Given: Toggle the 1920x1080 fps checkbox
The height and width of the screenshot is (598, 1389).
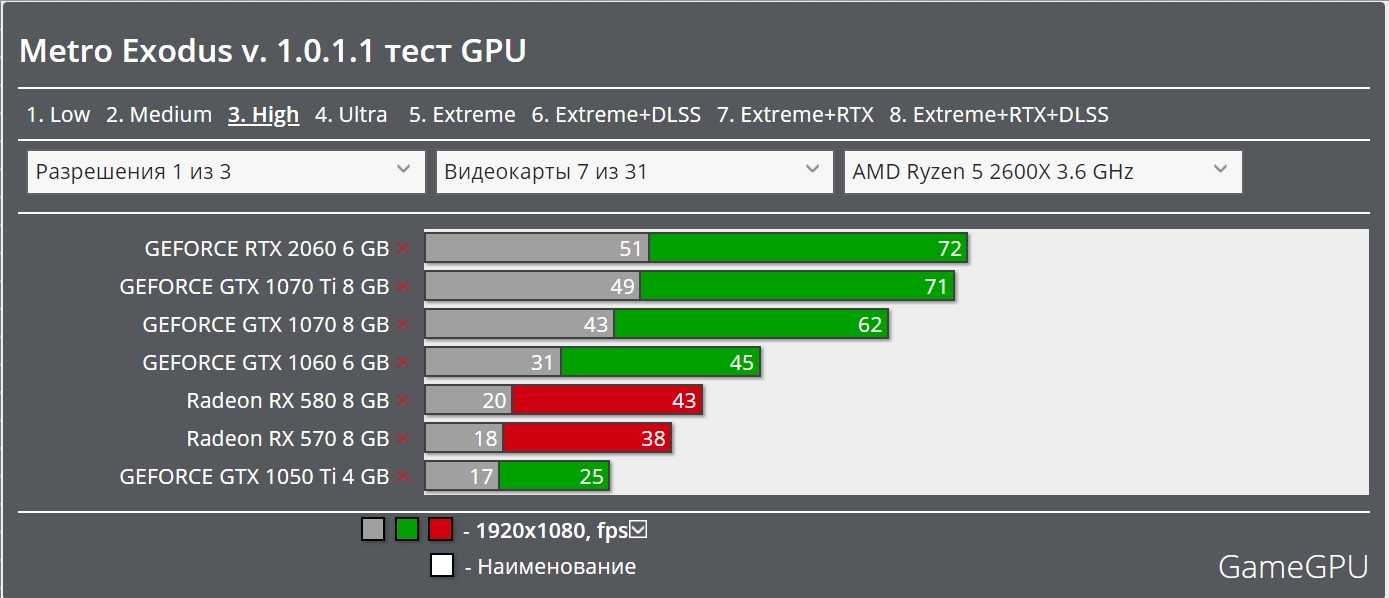Looking at the screenshot, I should [638, 529].
